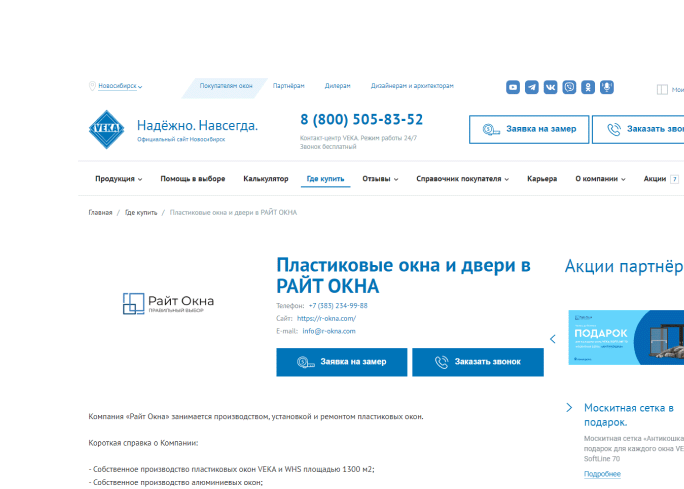Viewport: 684px width, 489px height.
Task: Expand the О компании menu
Action: pos(600,179)
